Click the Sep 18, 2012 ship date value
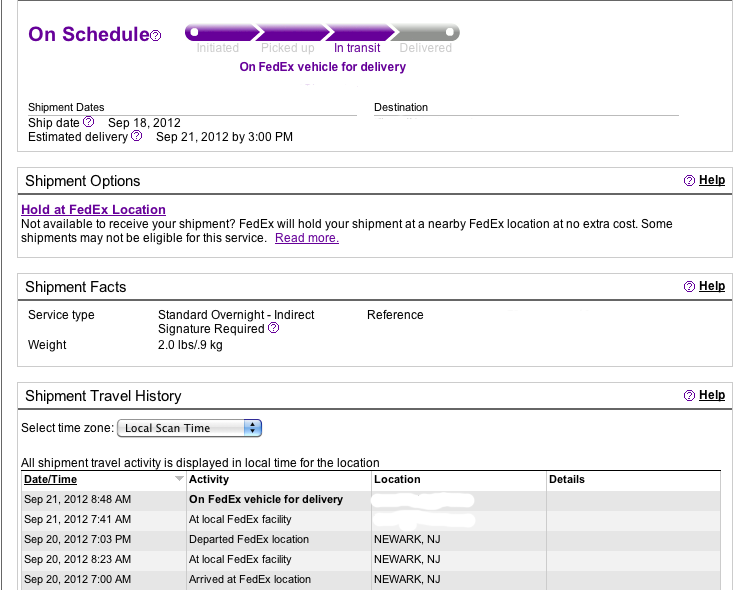Viewport: 745px width, 590px height. [144, 123]
